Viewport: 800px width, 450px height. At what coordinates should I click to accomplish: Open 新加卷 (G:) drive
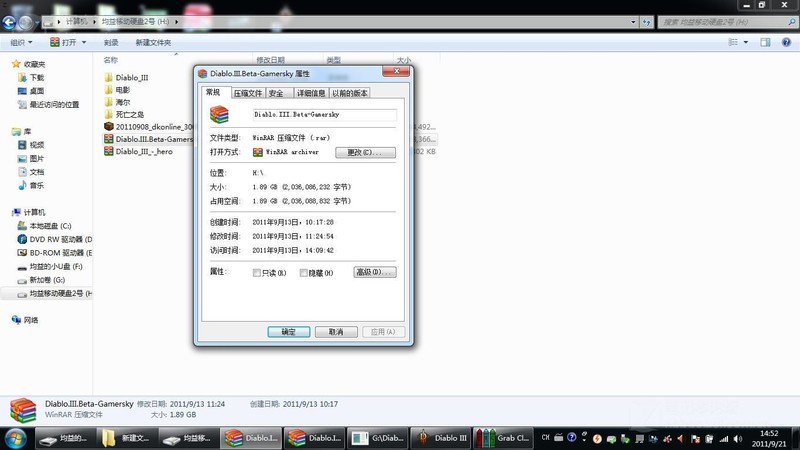(47, 280)
